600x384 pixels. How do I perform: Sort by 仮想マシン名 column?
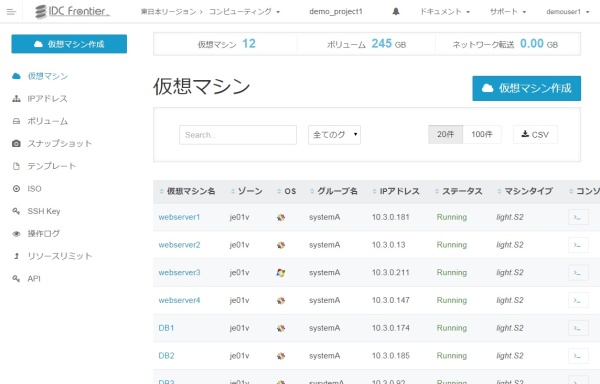coord(188,191)
